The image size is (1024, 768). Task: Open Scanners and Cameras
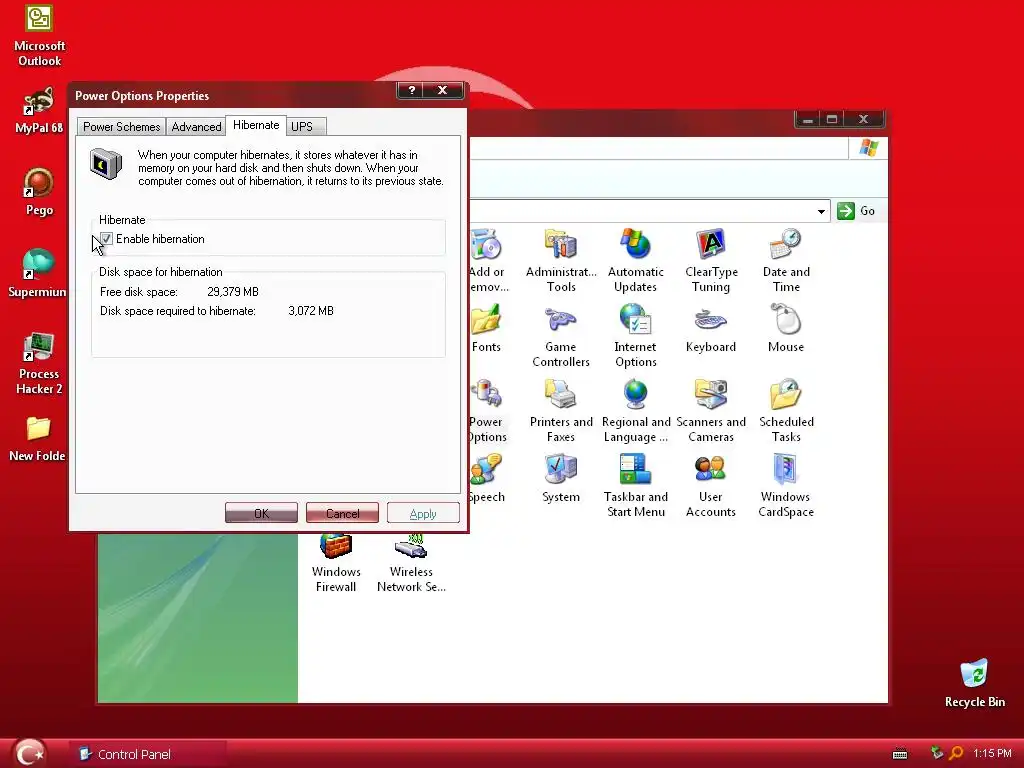(711, 410)
